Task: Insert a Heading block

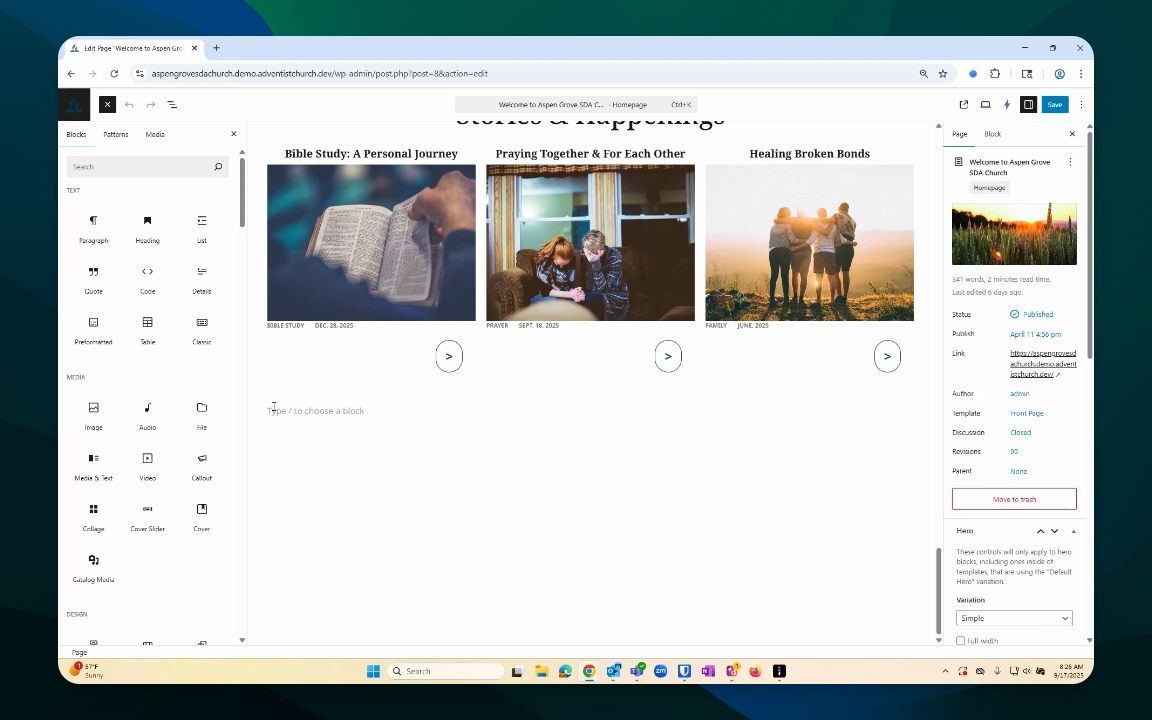Action: point(147,227)
